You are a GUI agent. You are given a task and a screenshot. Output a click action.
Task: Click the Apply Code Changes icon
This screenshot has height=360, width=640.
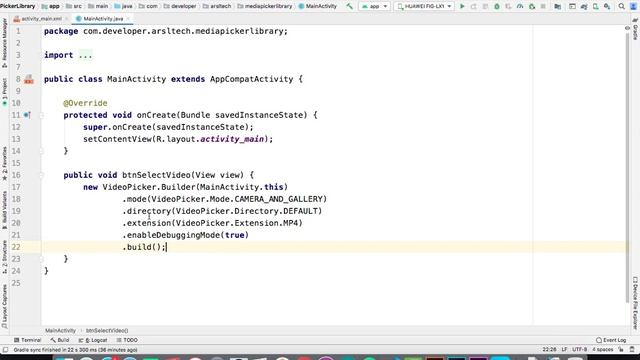coord(485,6)
